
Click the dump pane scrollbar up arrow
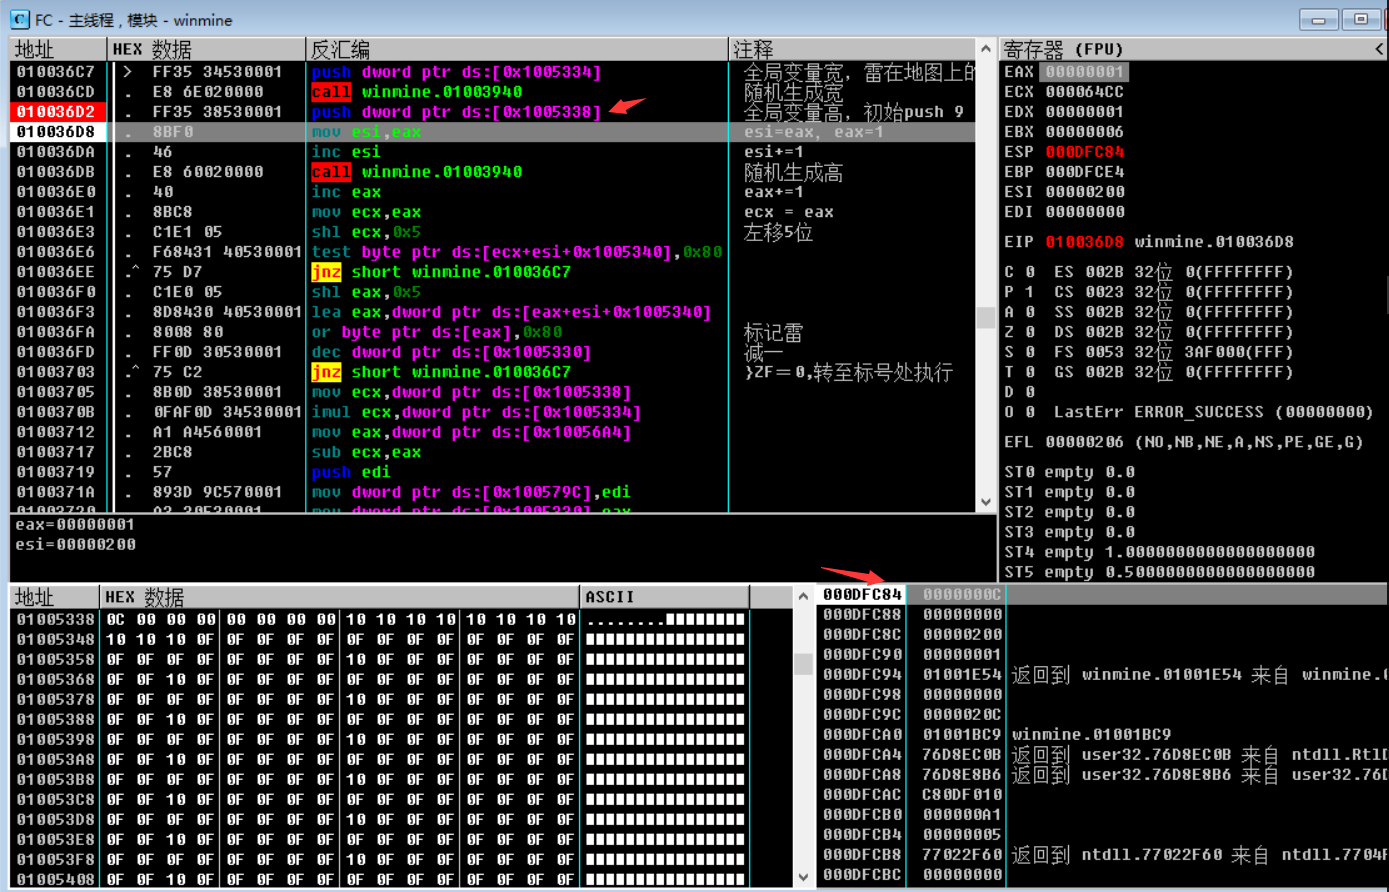(x=803, y=597)
